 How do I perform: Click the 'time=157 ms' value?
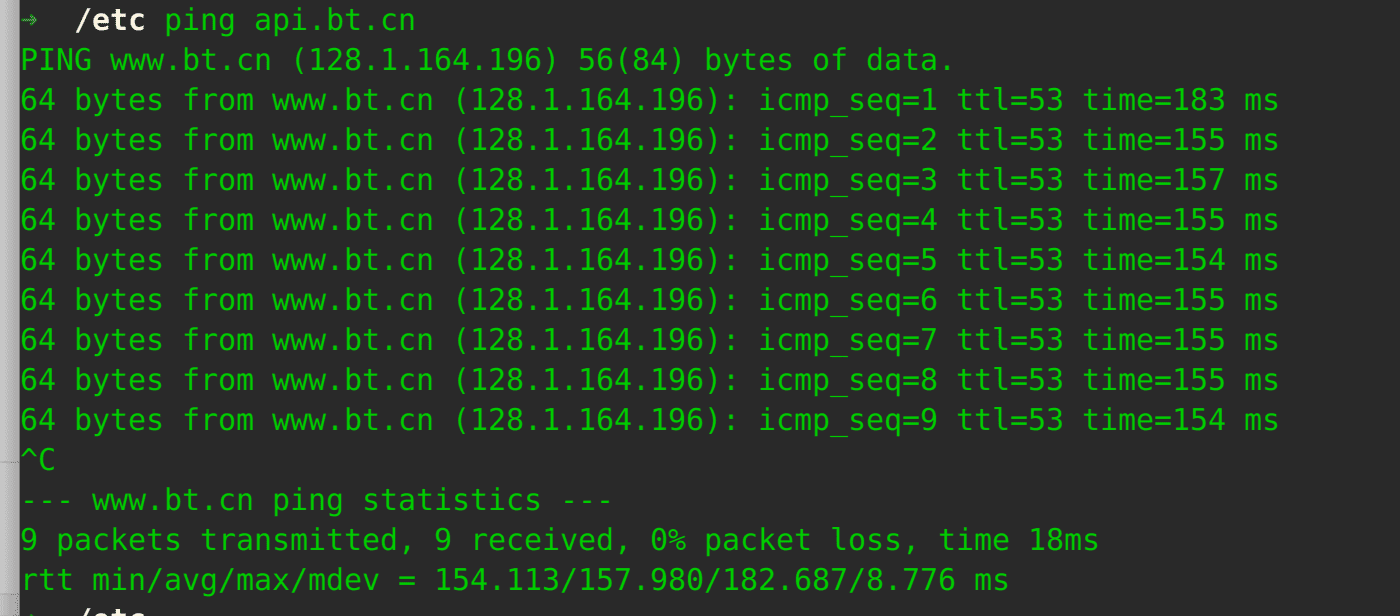tap(1180, 180)
